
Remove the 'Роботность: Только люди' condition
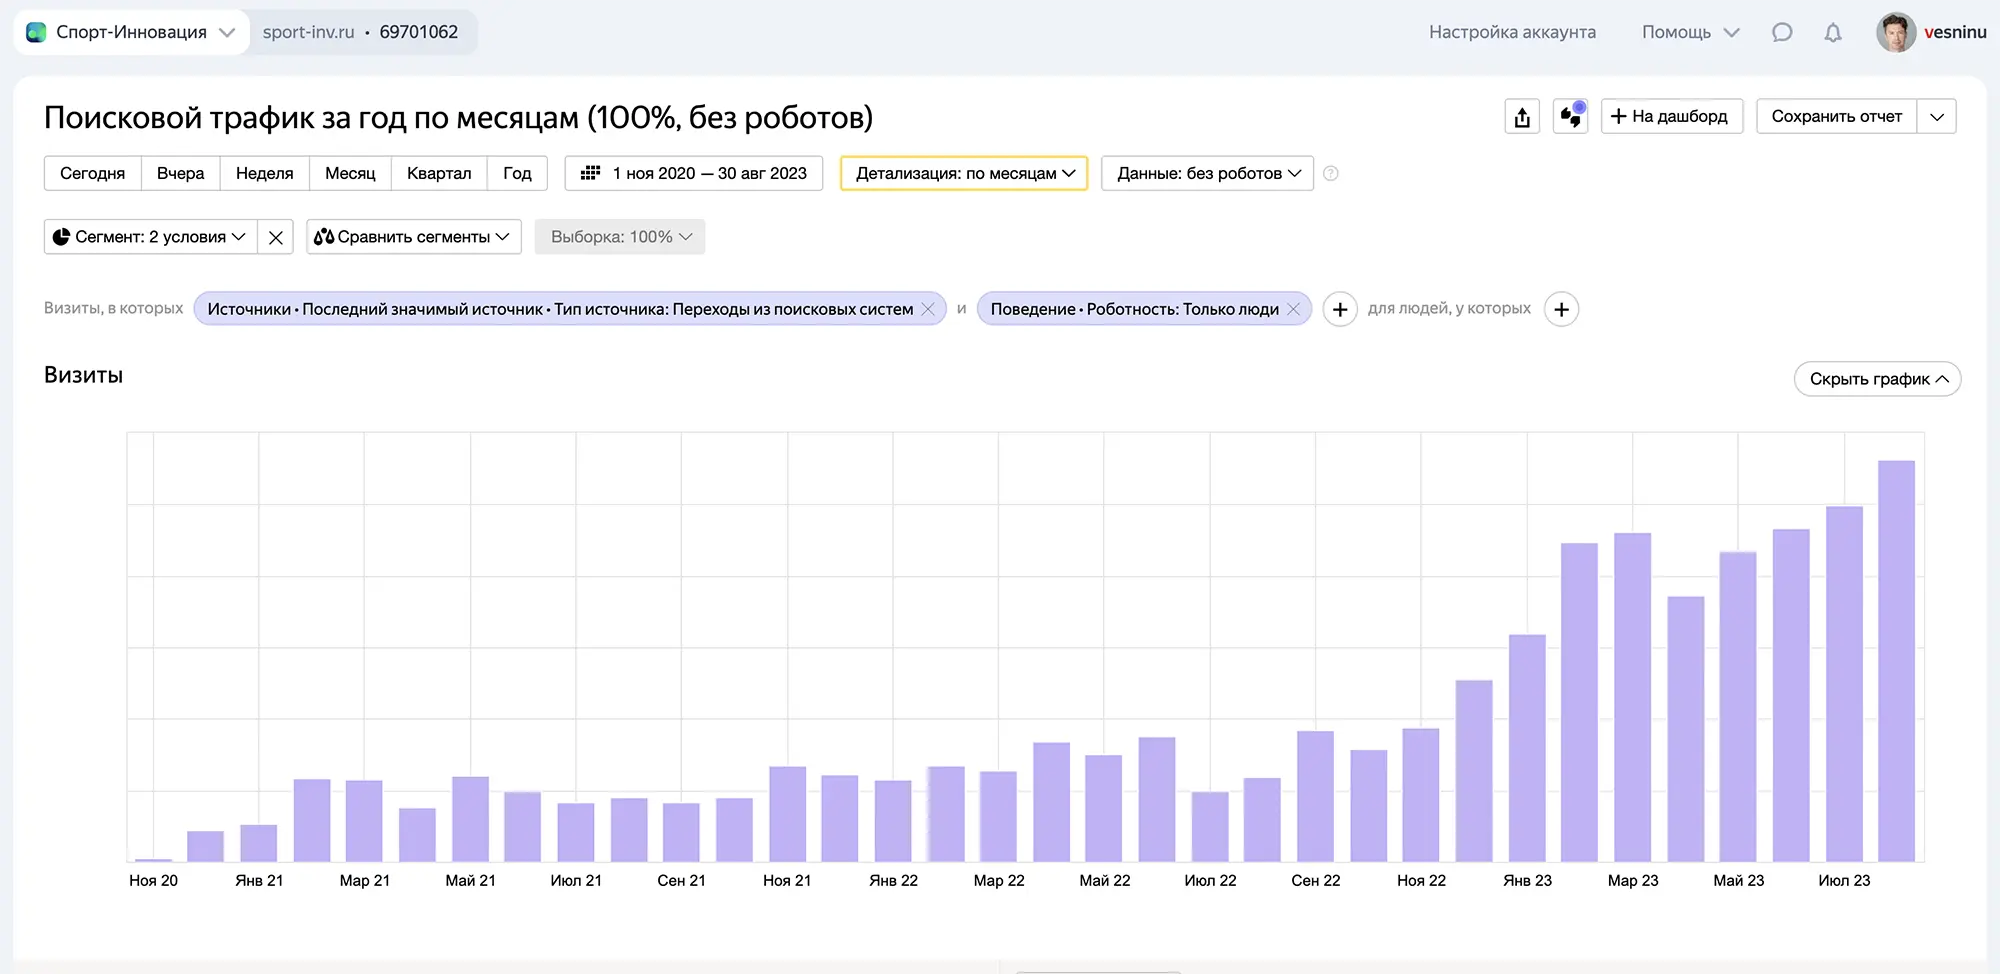pos(1293,308)
